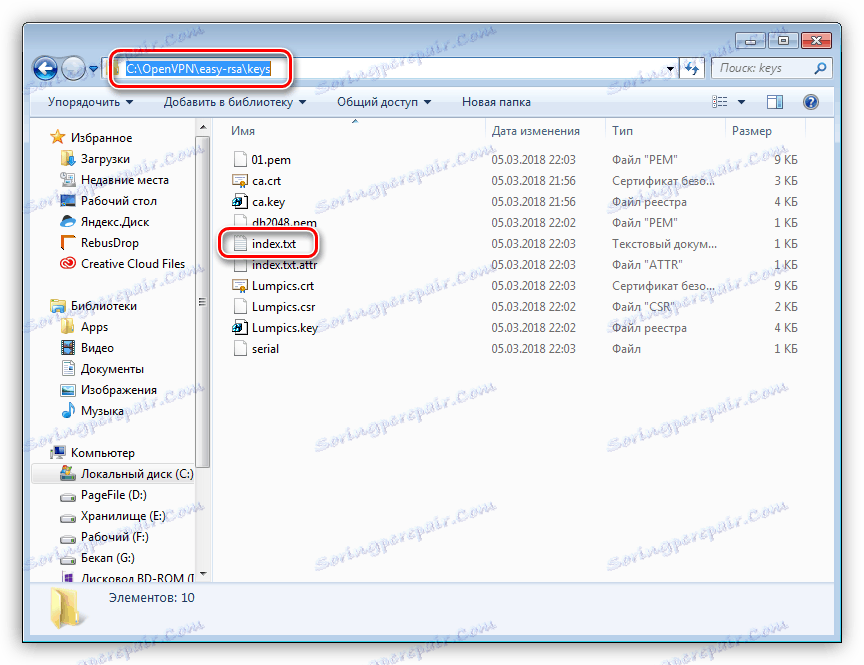Select the index.txt file
The image size is (864, 665).
tap(273, 243)
